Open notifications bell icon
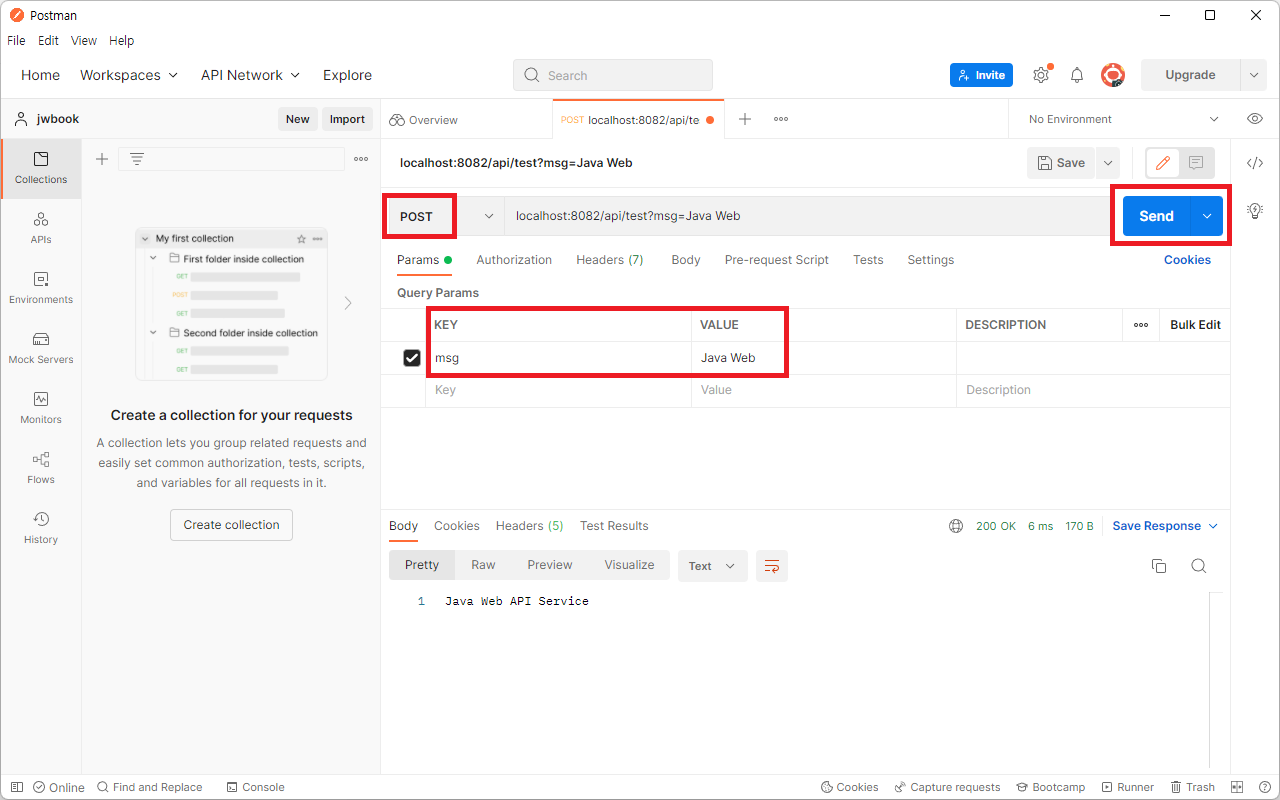This screenshot has width=1280, height=800. (1077, 75)
